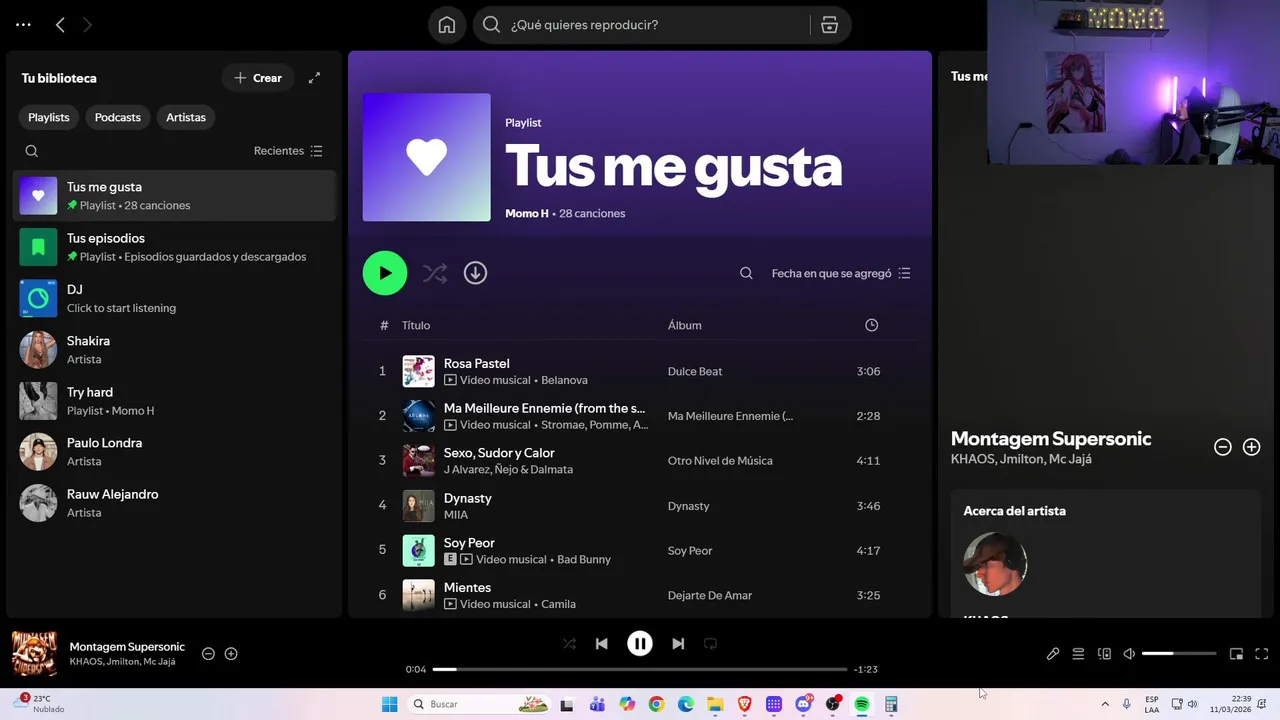Viewport: 1280px width, 720px height.
Task: Open the mini player
Action: pos(1236,654)
